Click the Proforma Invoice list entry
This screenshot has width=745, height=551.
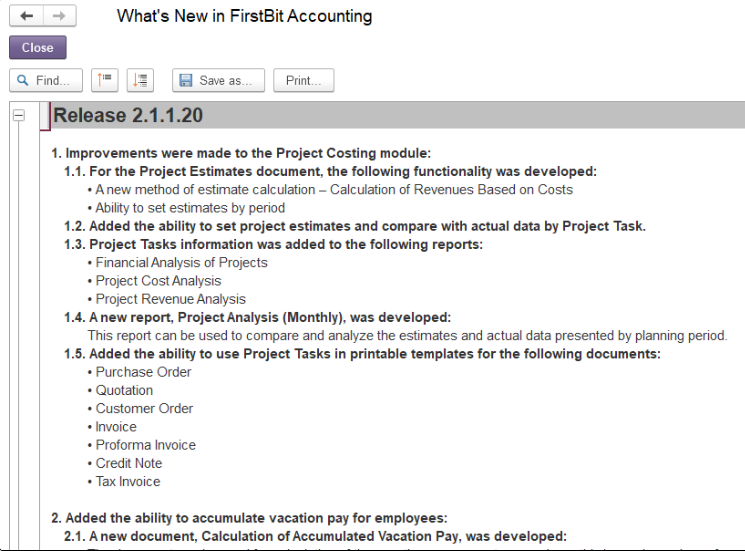[142, 445]
